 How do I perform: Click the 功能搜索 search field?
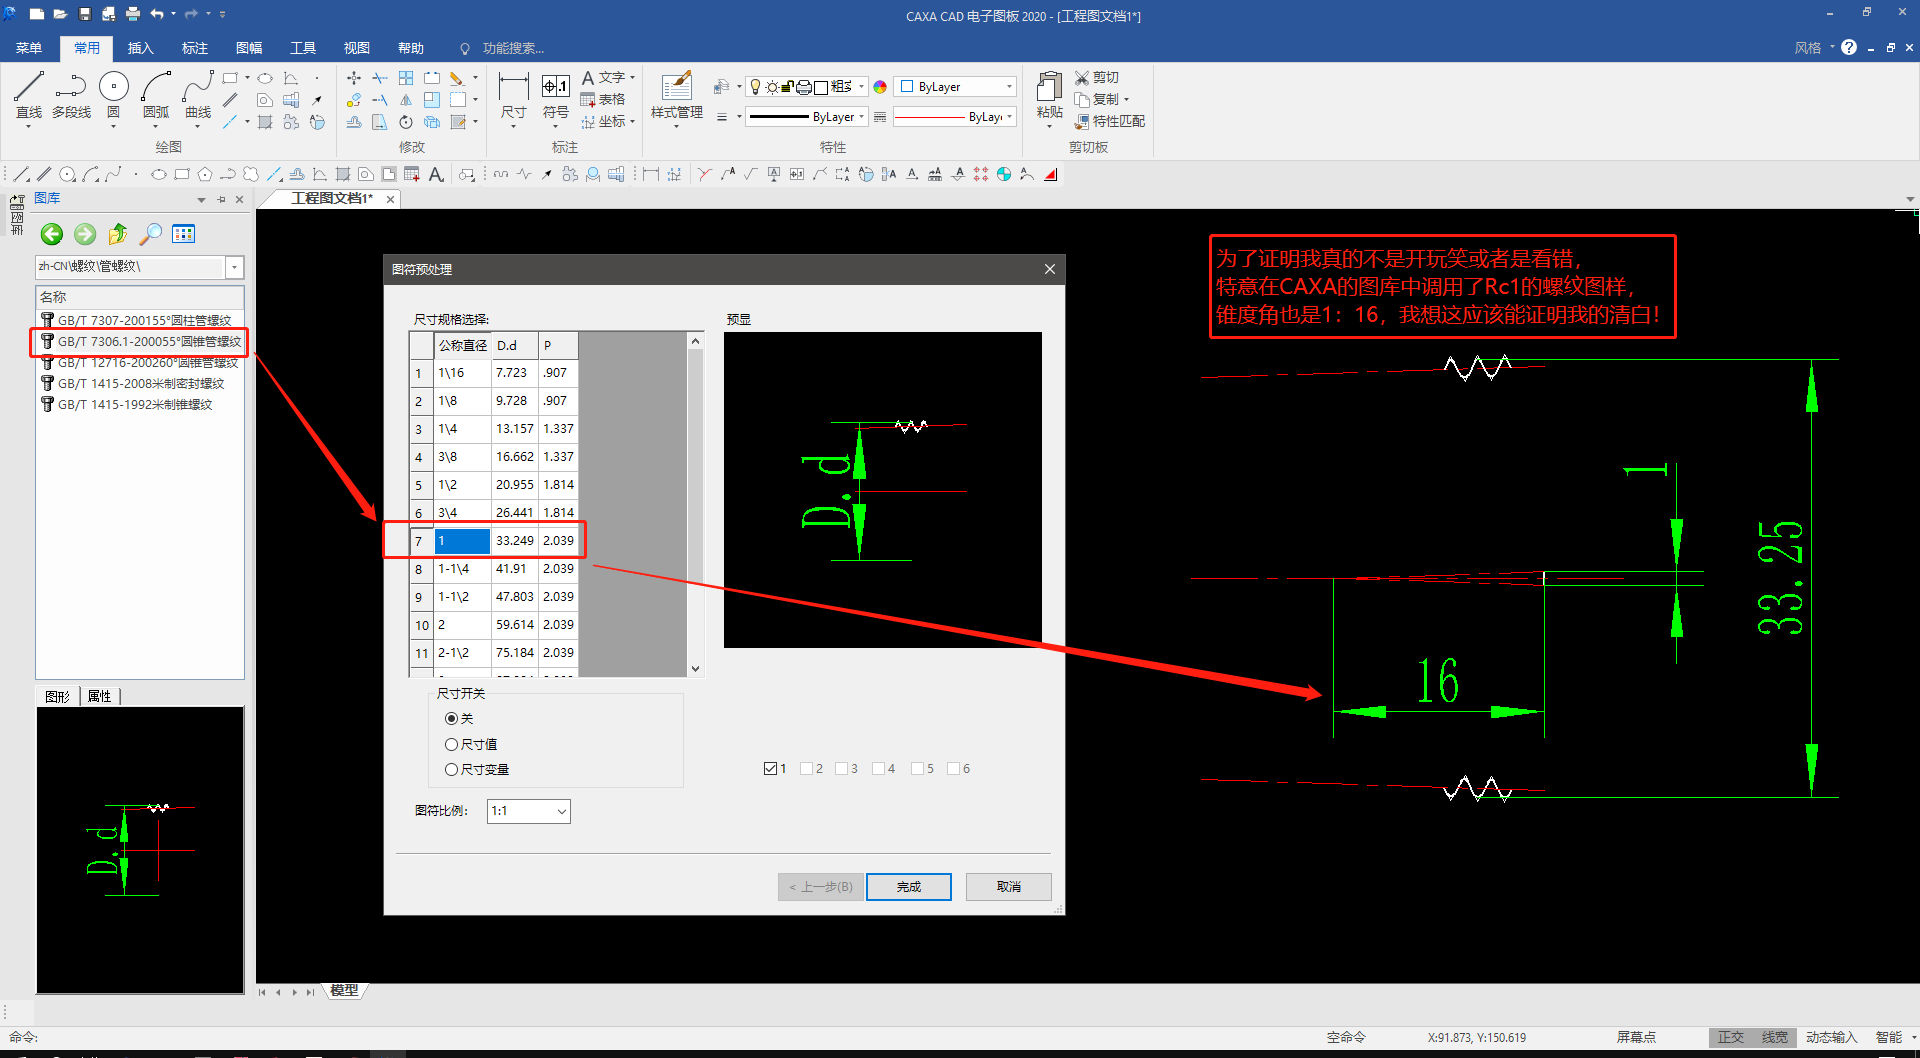(x=513, y=48)
